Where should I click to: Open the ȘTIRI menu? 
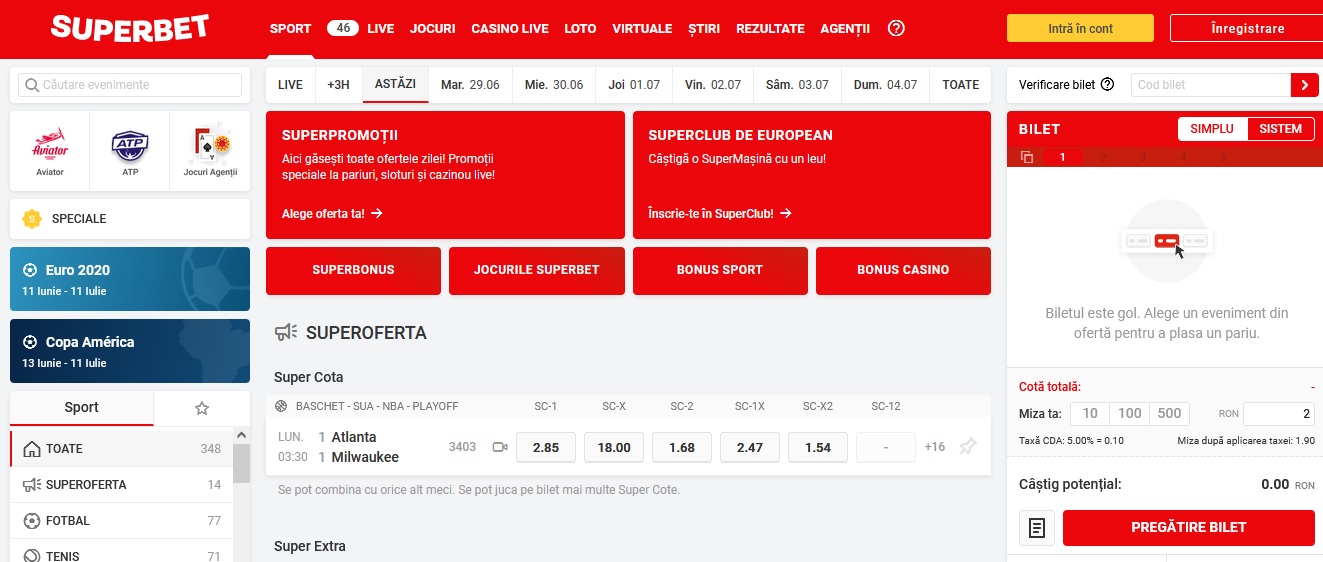(704, 29)
